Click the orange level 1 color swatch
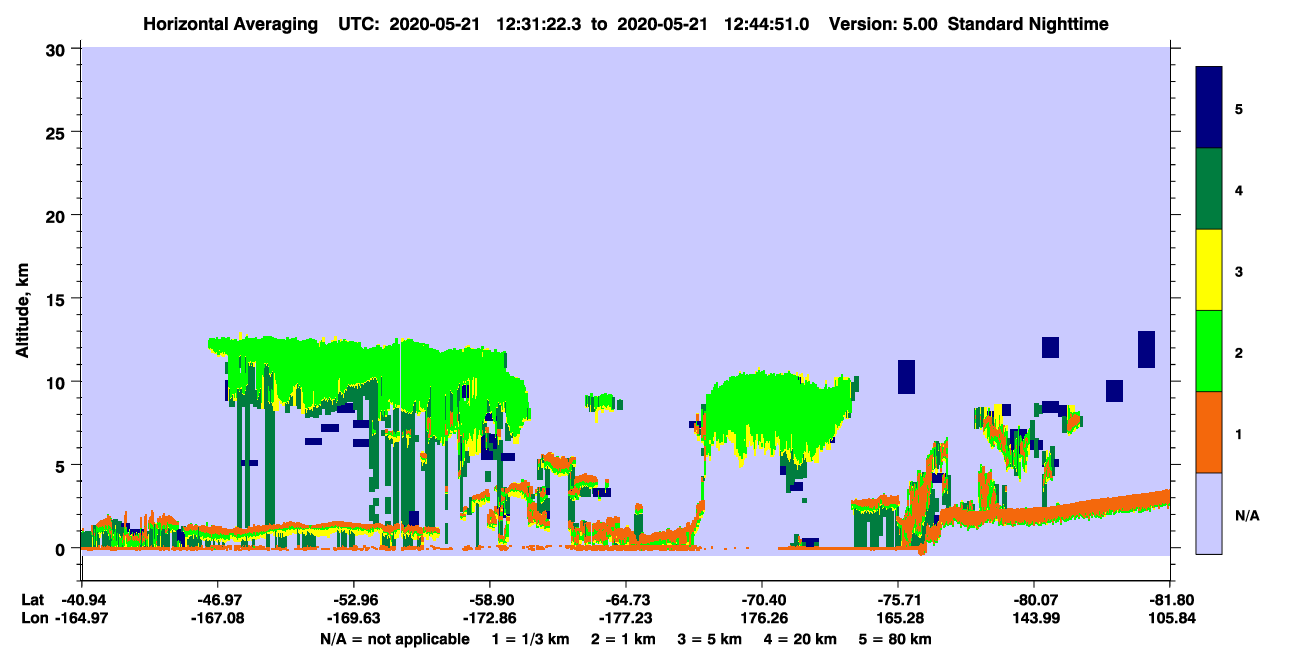The image size is (1300, 667). [x=1209, y=432]
